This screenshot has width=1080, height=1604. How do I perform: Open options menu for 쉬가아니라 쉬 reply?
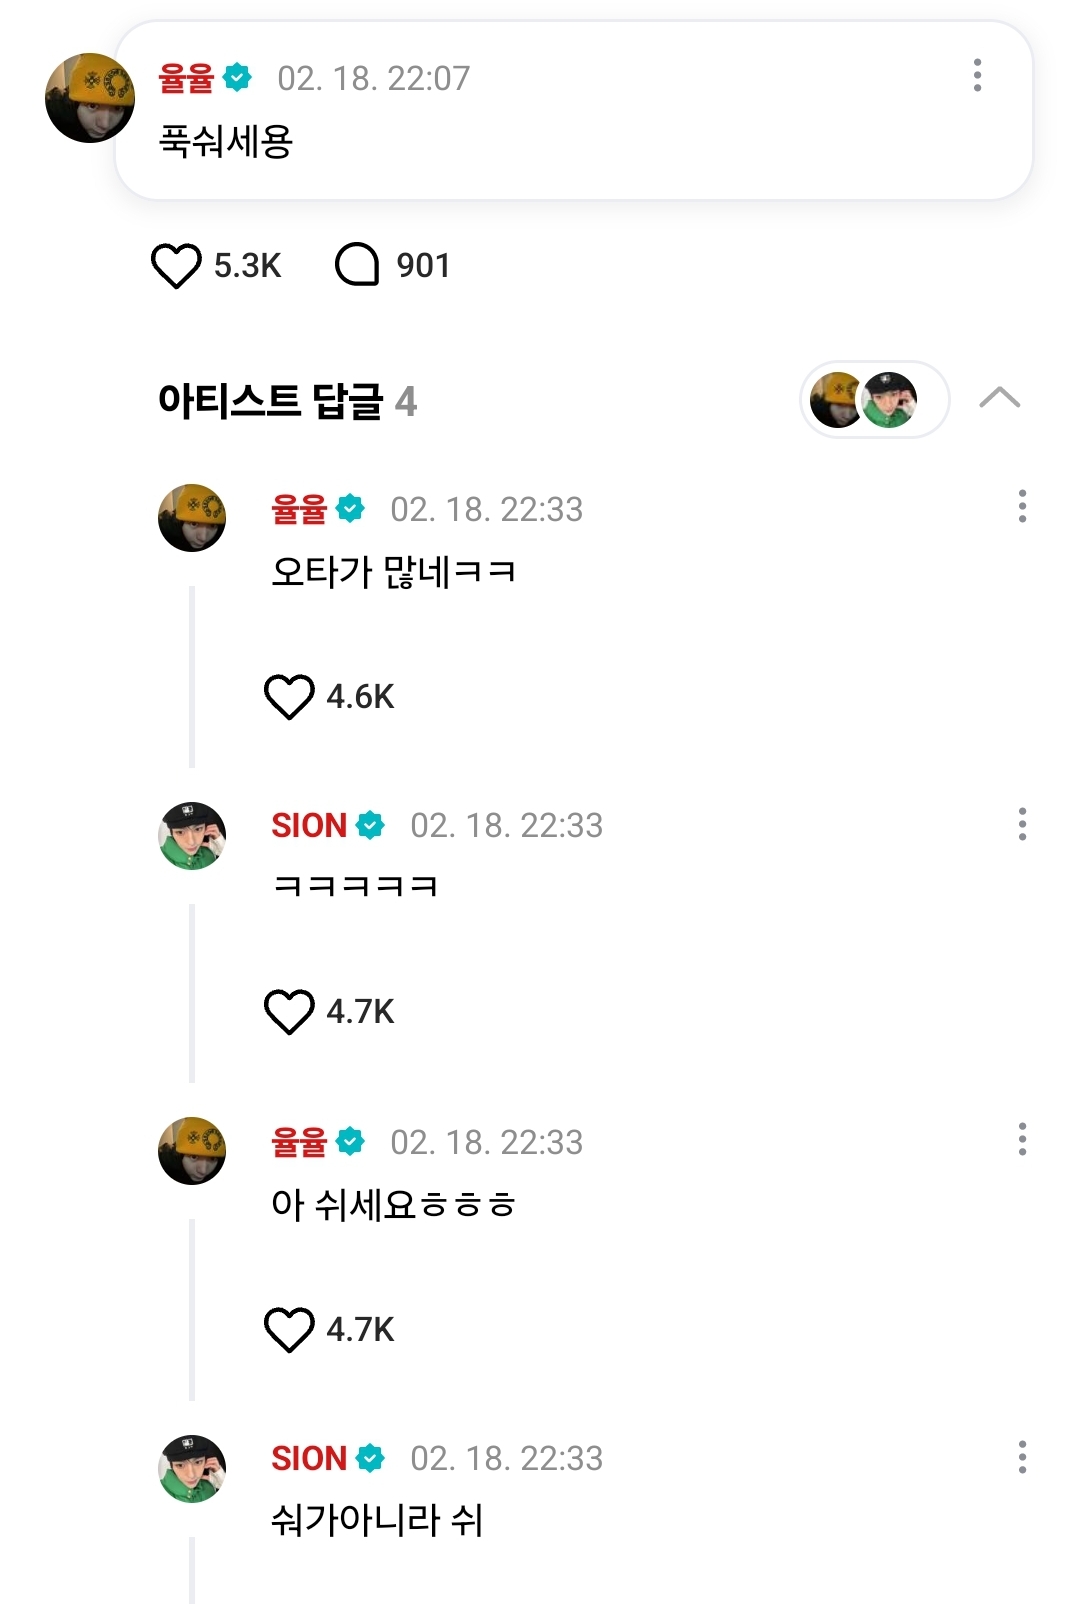(x=1021, y=1457)
